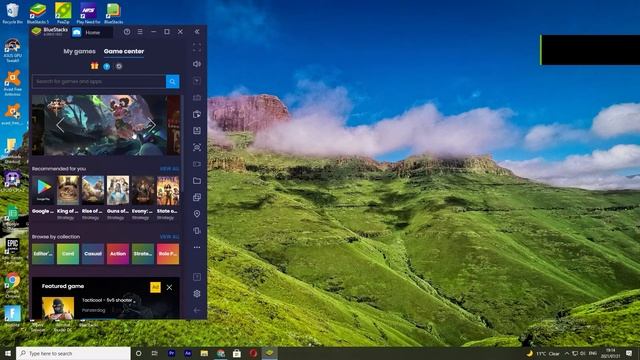Click the install APK icon in sidebar
This screenshot has width=640, height=360.
tap(197, 114)
